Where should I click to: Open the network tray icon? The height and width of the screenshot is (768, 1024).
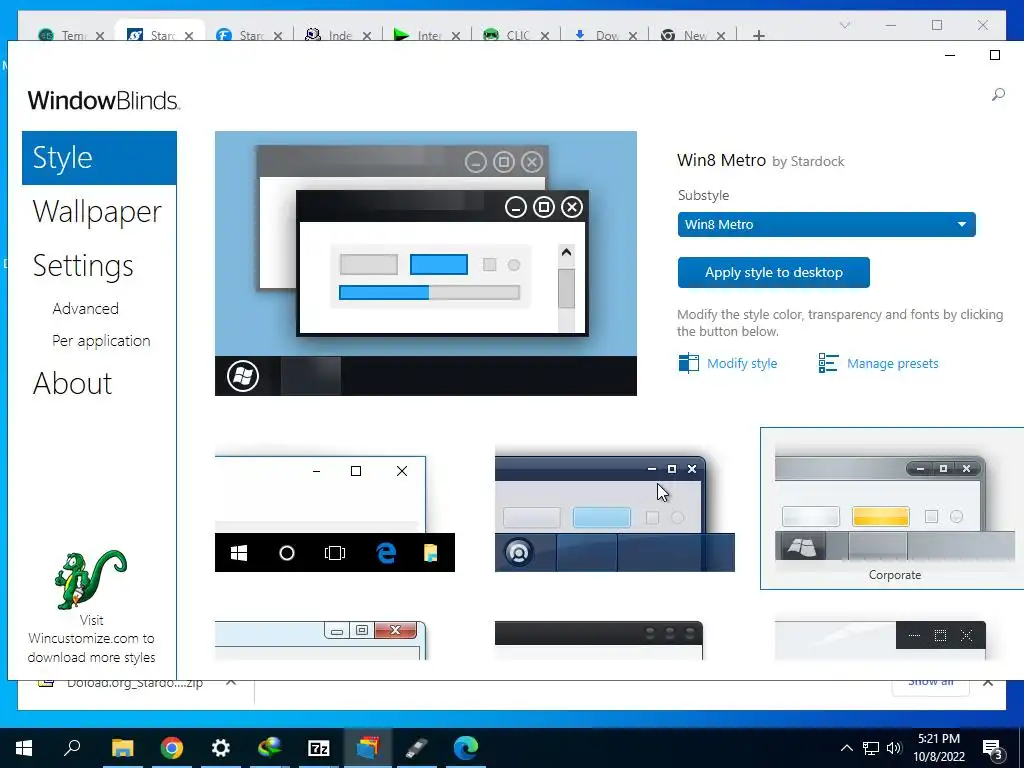click(x=871, y=748)
